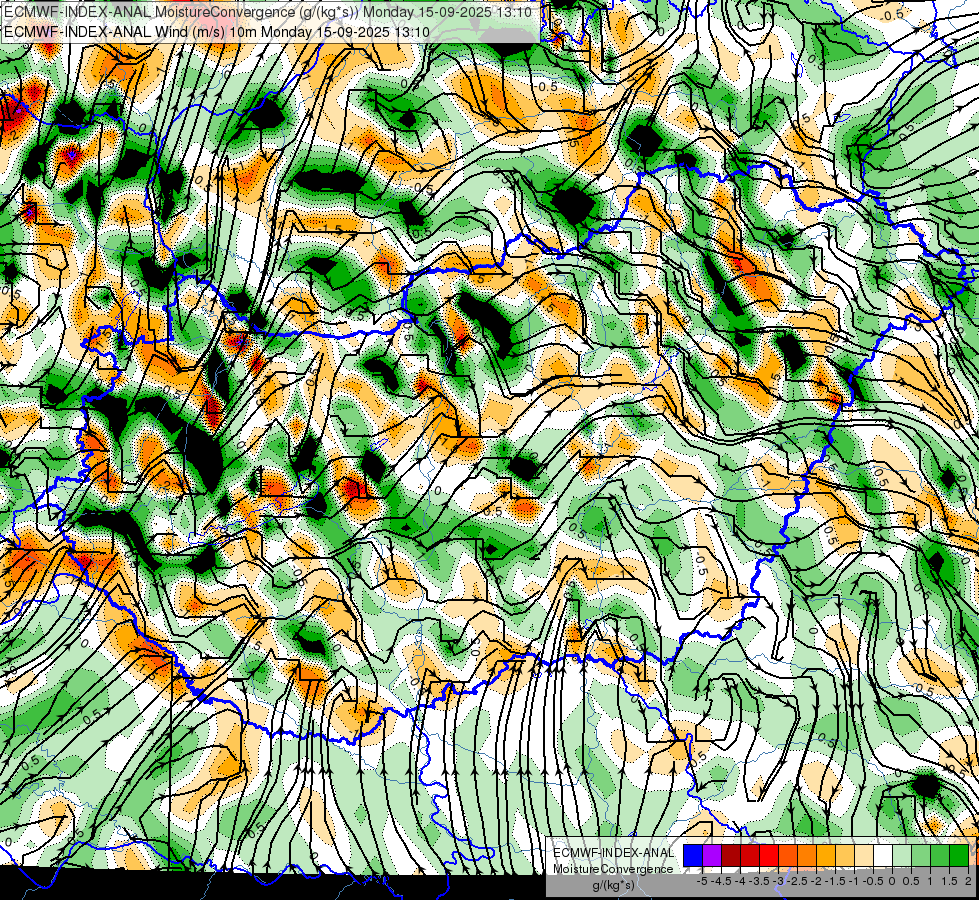Select pale peach swatch between -1 and -0.5
The width and height of the screenshot is (979, 900).
[x=864, y=856]
